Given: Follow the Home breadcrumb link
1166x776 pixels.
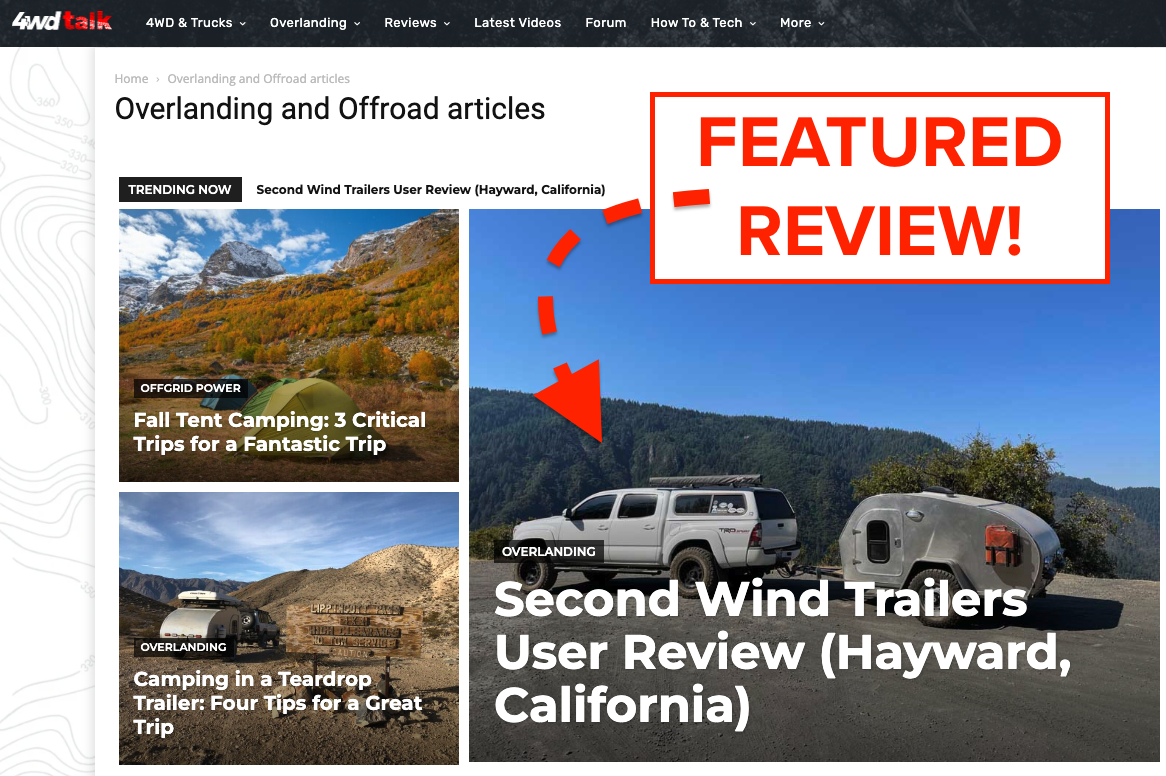Looking at the screenshot, I should [131, 79].
